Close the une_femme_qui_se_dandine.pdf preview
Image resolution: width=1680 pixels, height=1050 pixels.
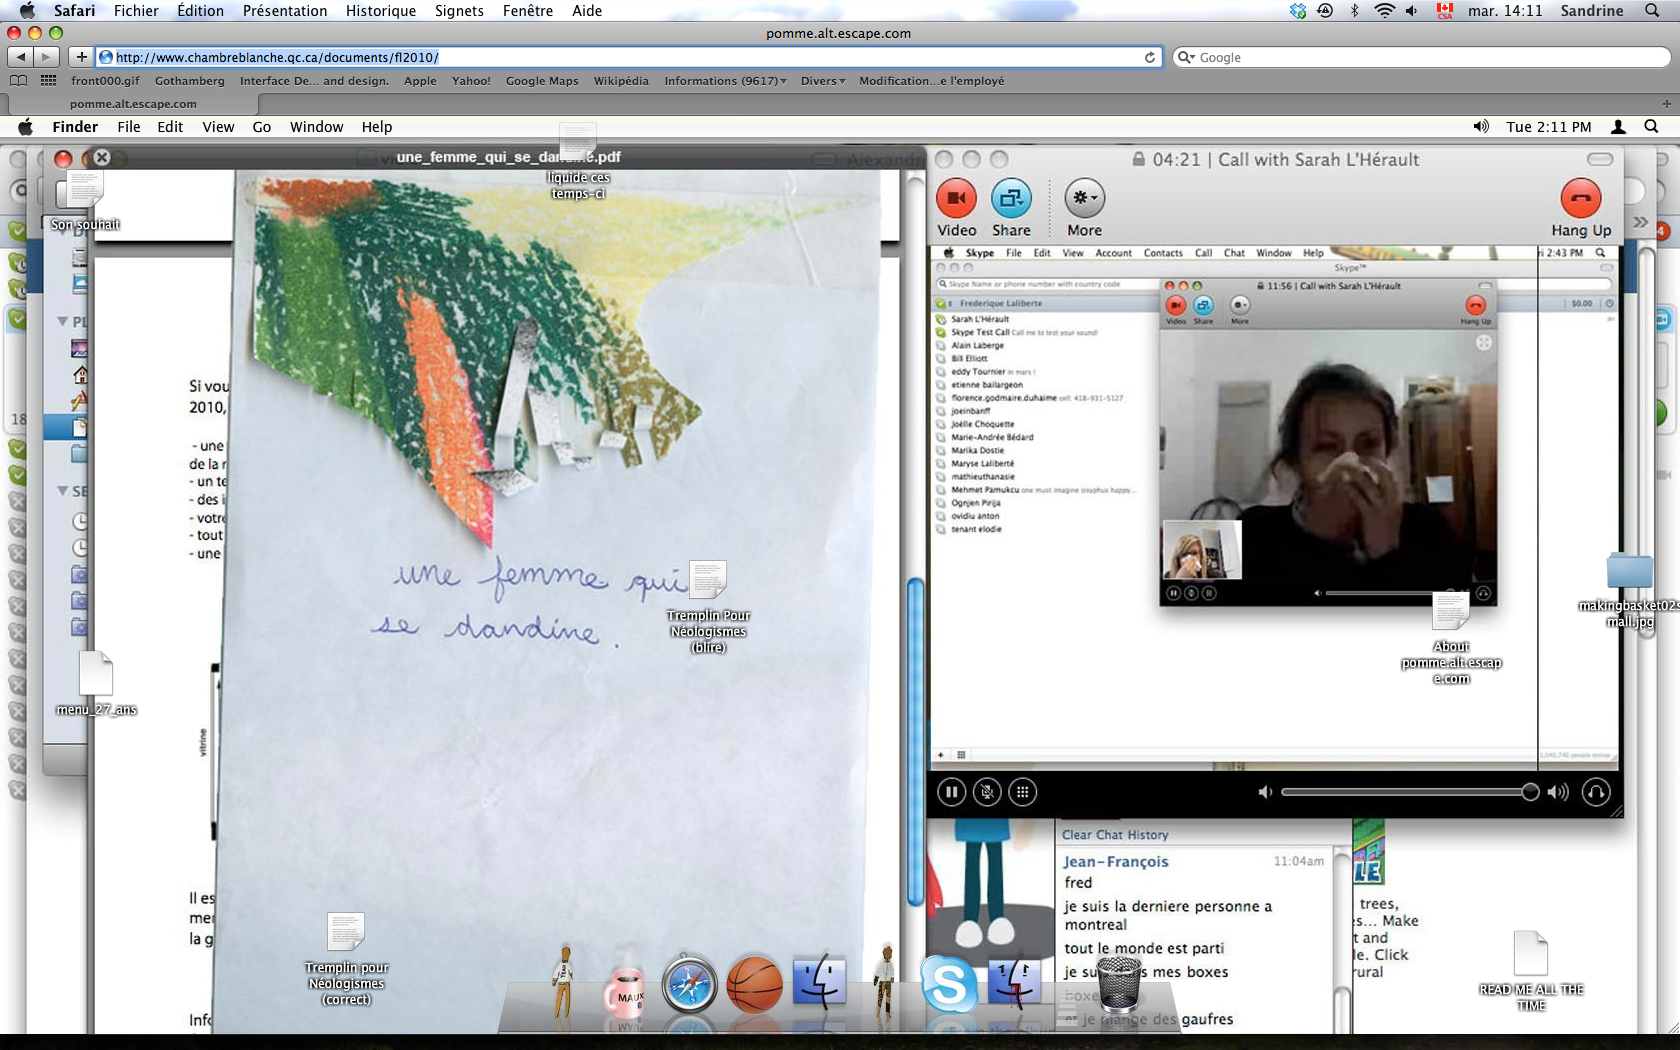[x=101, y=157]
